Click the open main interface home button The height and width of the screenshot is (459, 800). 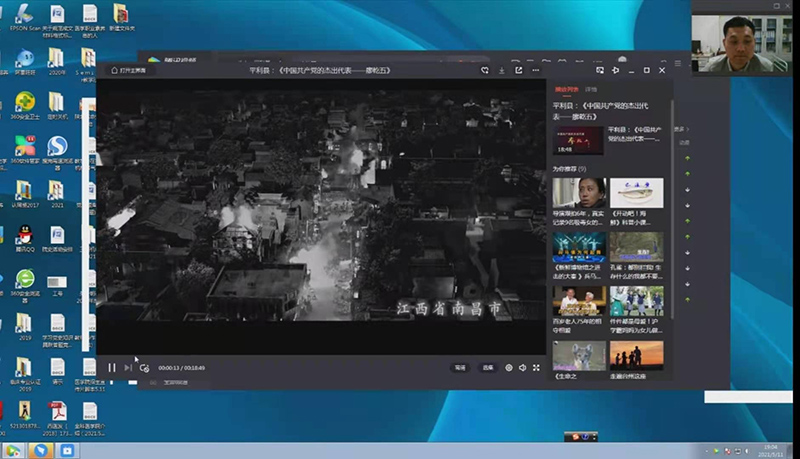point(129,70)
